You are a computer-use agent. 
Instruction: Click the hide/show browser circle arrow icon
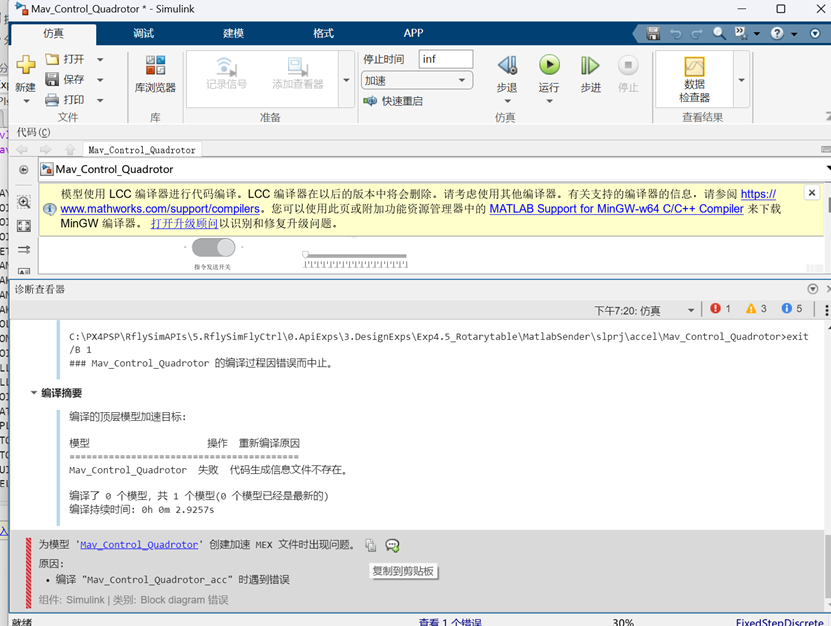pyautogui.click(x=23, y=170)
